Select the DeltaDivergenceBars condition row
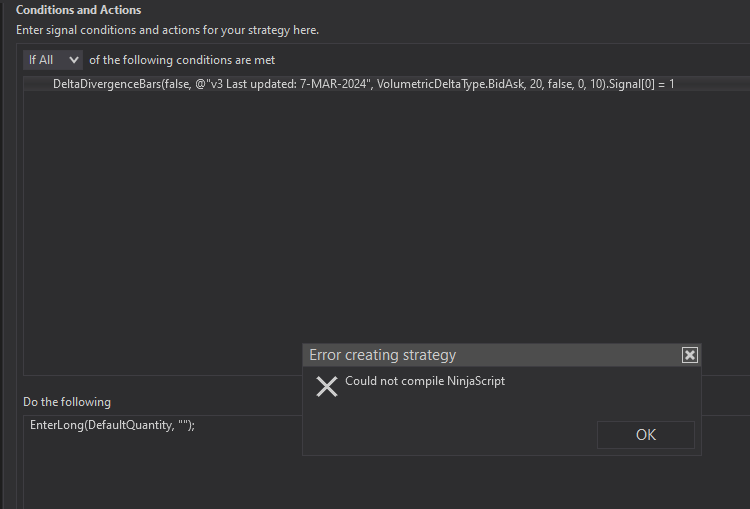This screenshot has width=750, height=509. point(363,84)
